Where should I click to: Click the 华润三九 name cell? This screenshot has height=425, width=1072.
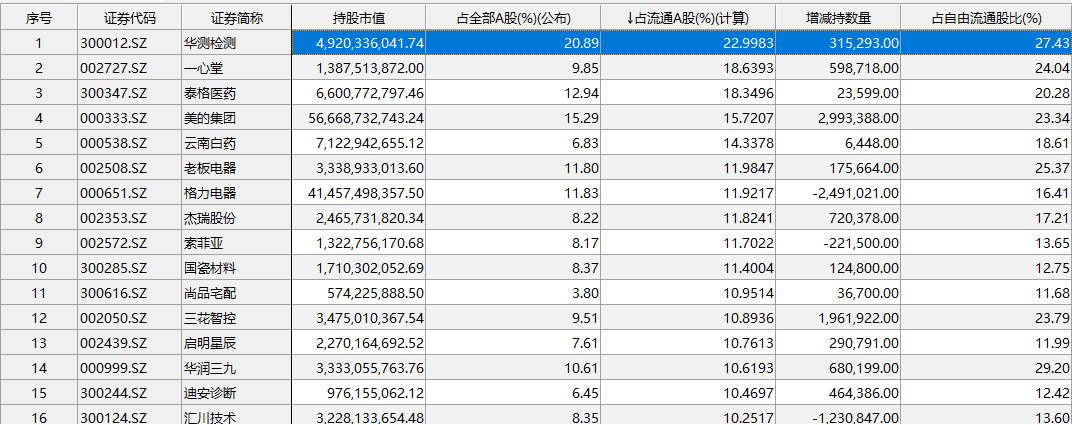pos(237,368)
